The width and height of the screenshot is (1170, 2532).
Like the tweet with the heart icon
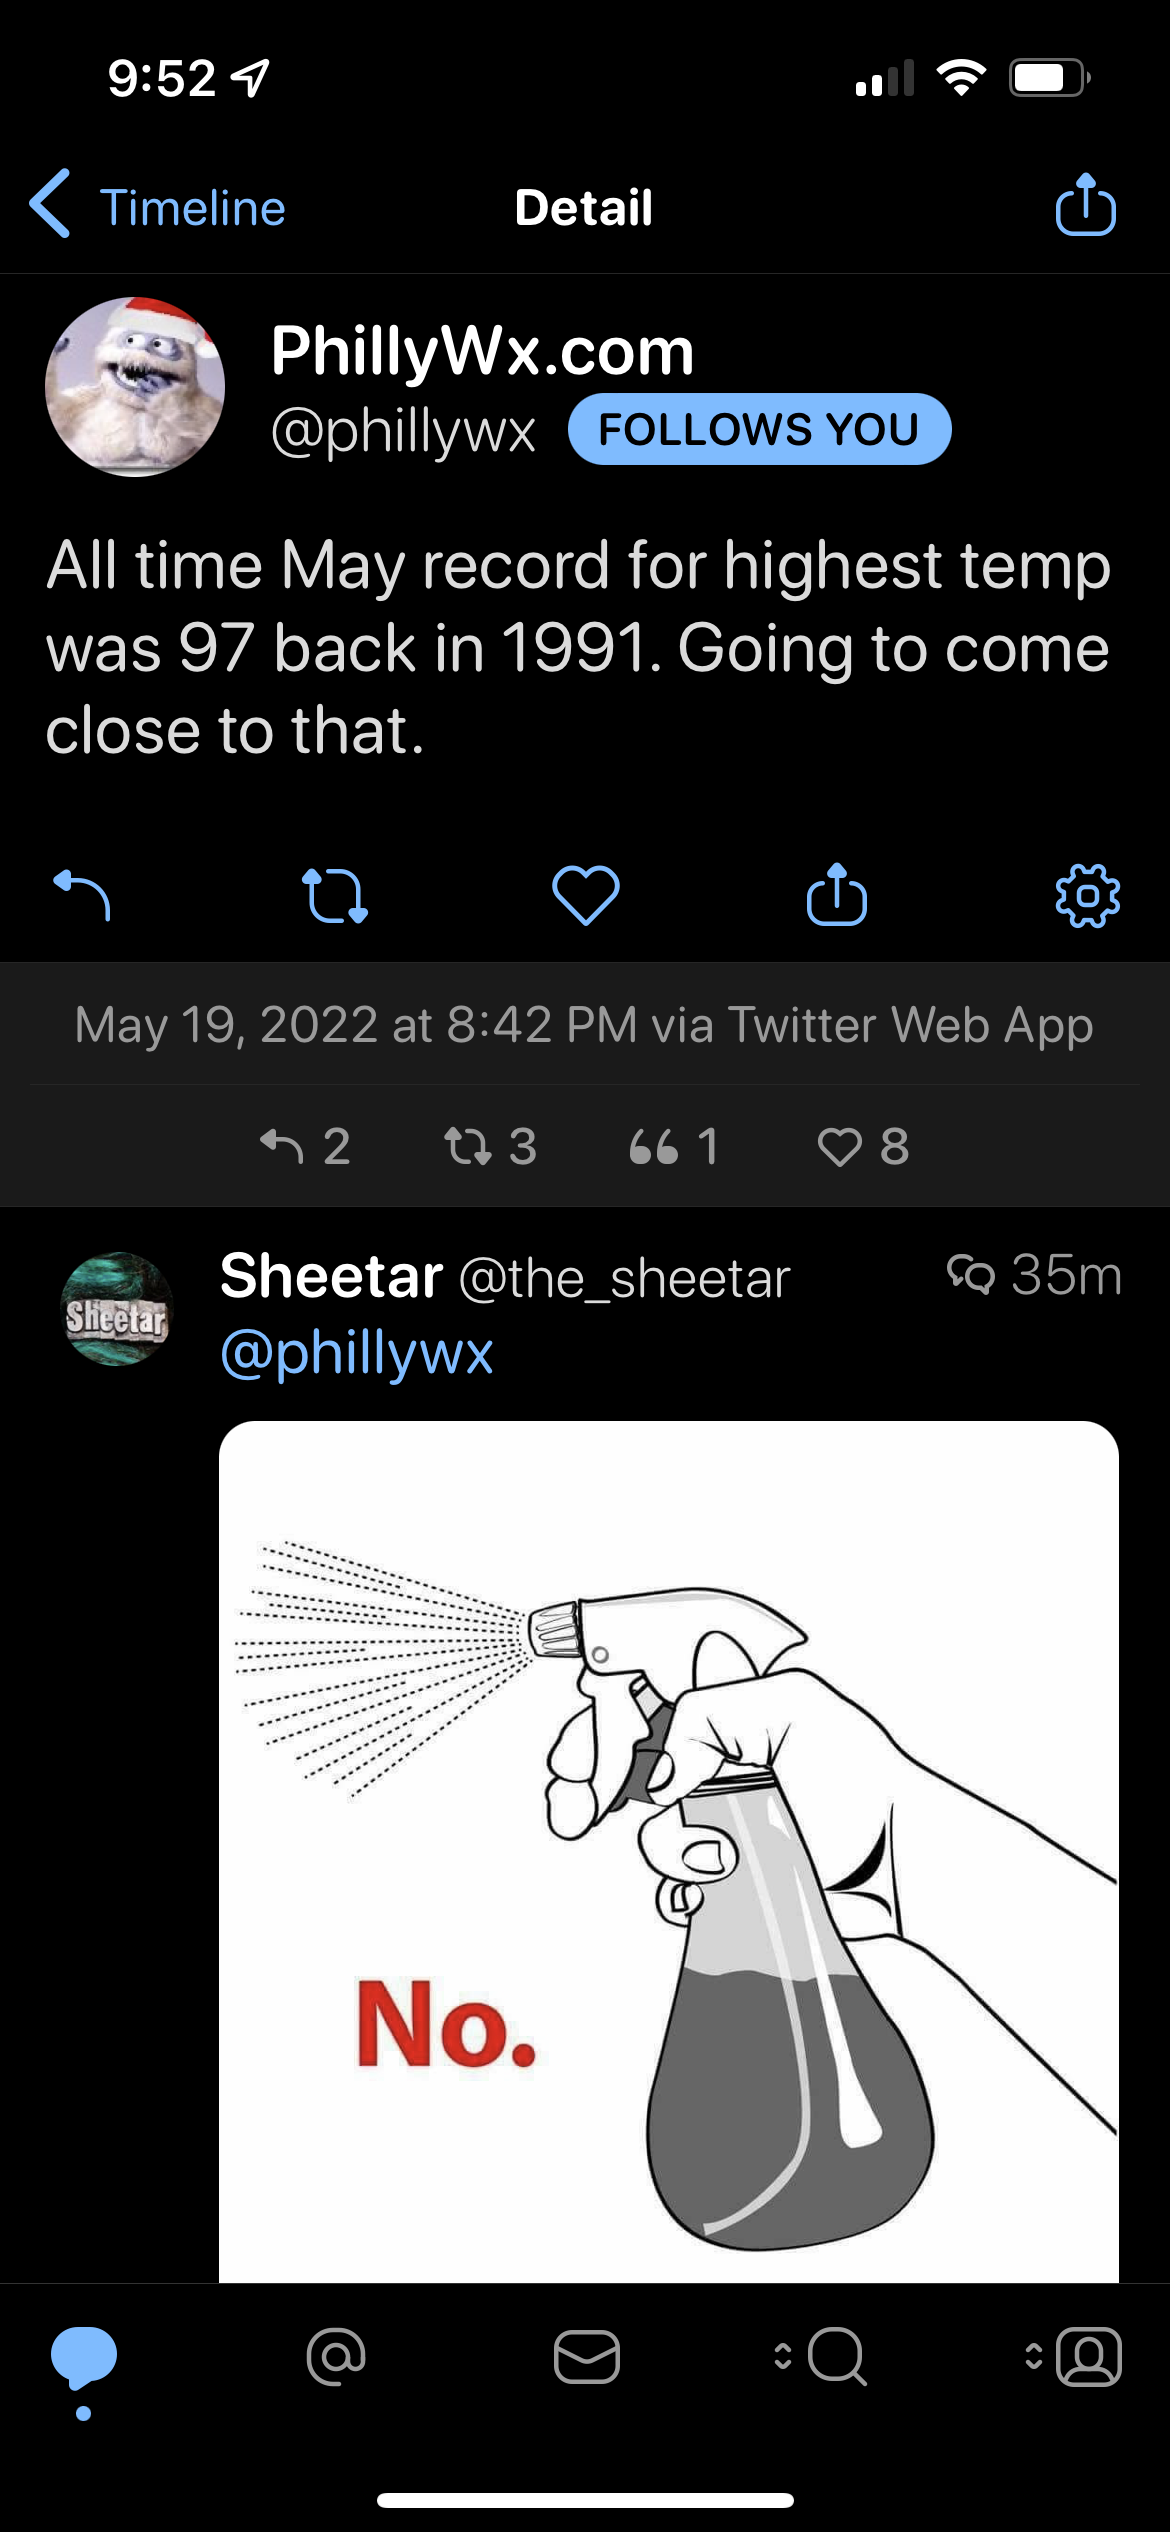coord(586,895)
